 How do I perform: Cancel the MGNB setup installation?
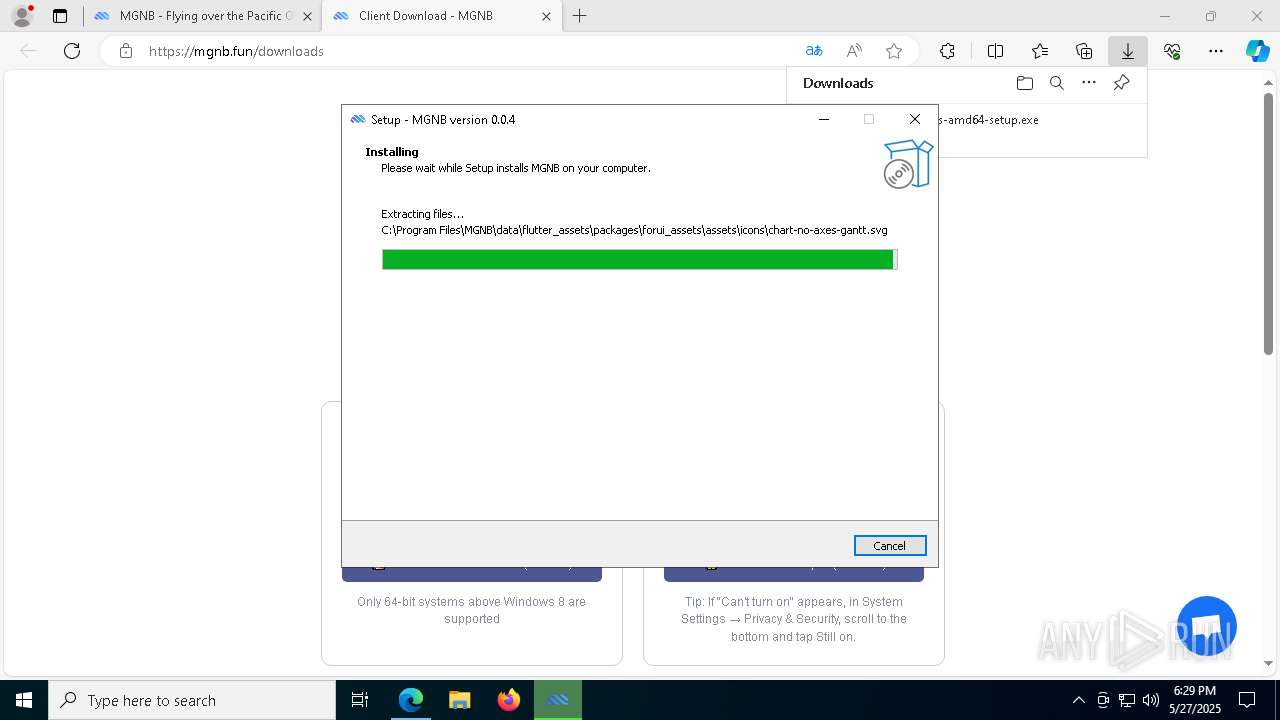pyautogui.click(x=889, y=545)
